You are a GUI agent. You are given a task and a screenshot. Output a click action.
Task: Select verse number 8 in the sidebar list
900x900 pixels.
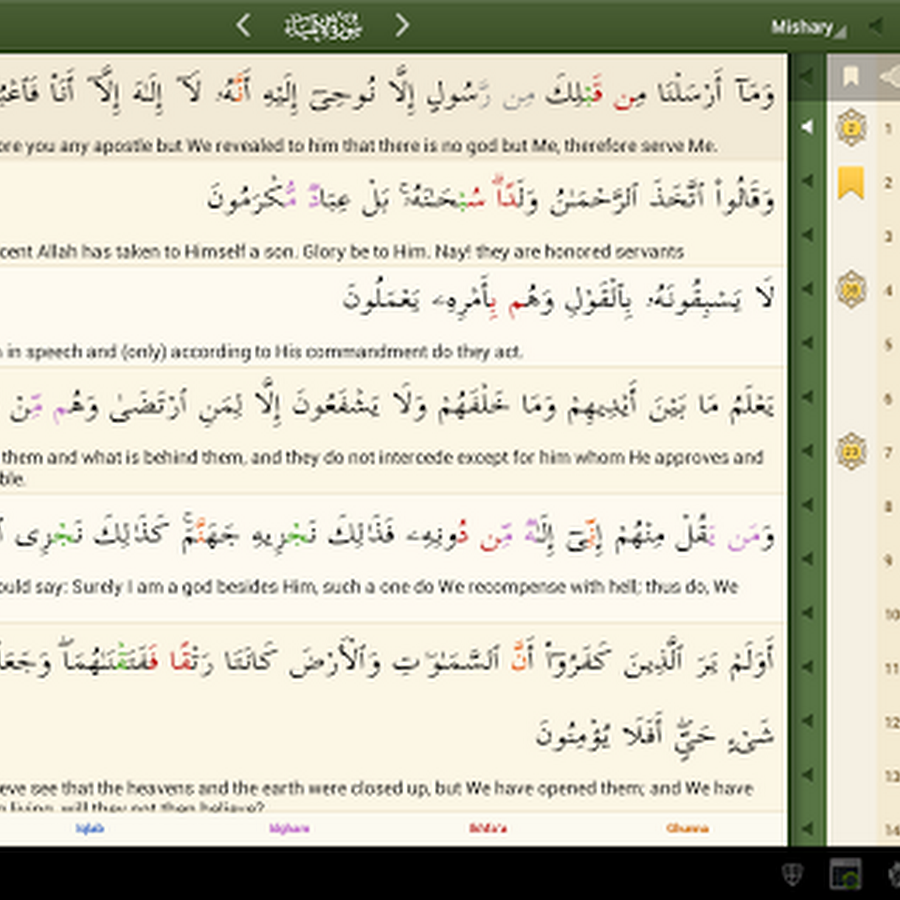pos(888,506)
